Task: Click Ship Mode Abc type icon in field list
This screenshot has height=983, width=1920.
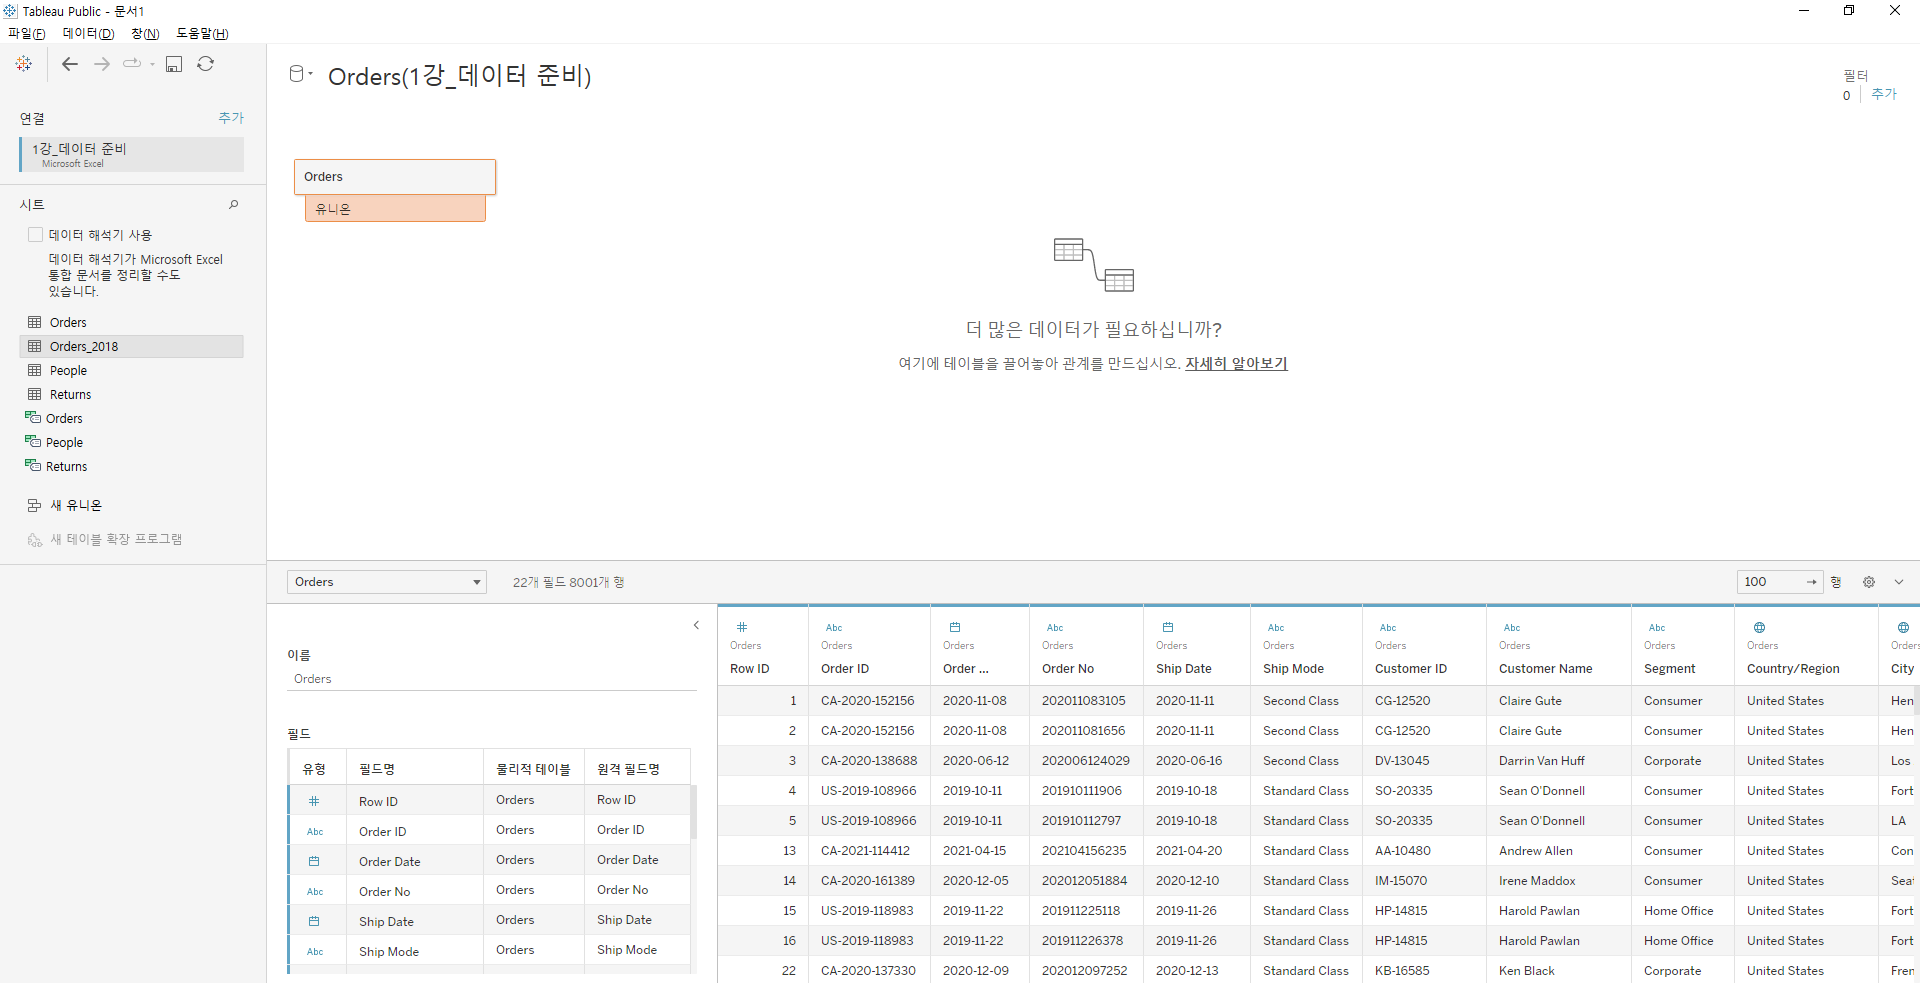Action: tap(315, 952)
